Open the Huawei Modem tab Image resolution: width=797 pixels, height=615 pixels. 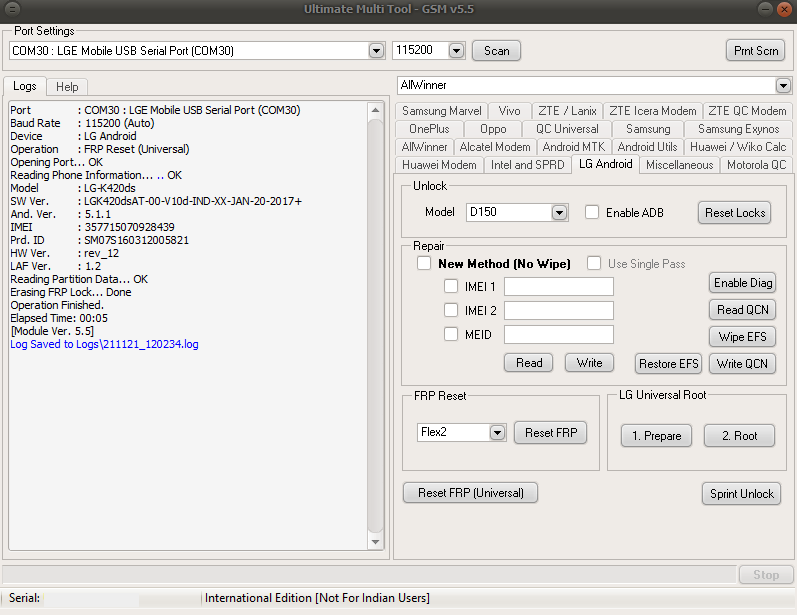(439, 165)
